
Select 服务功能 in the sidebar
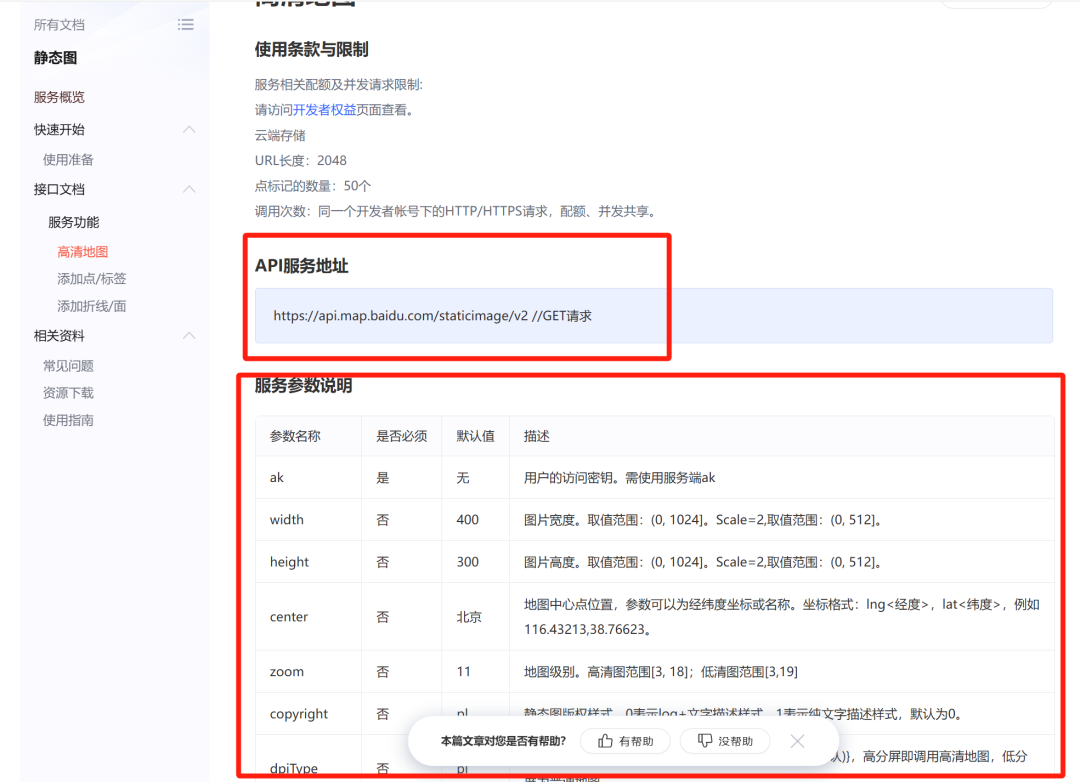tap(74, 222)
